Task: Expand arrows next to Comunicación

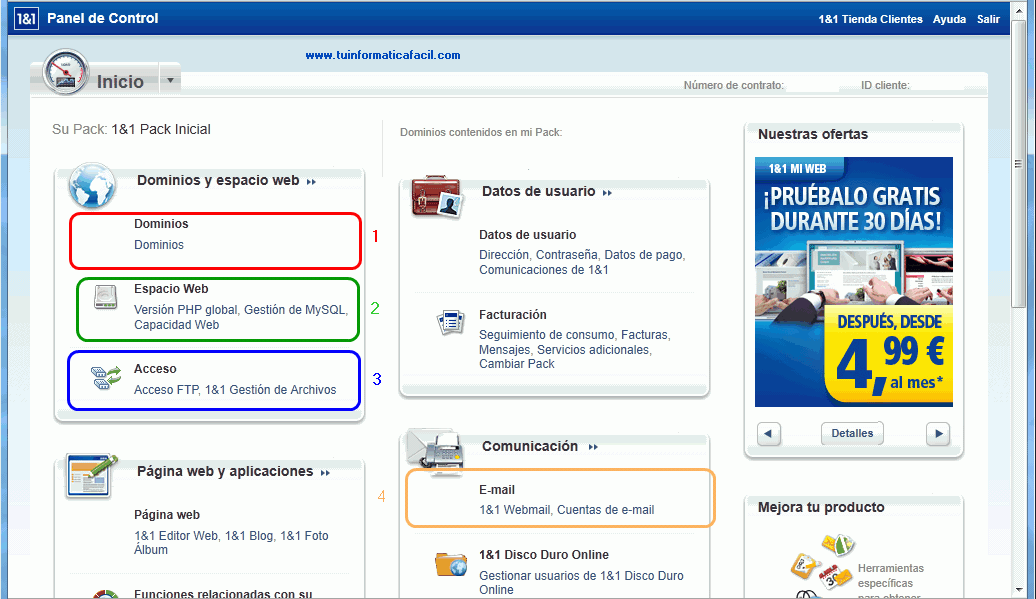Action: click(x=593, y=447)
